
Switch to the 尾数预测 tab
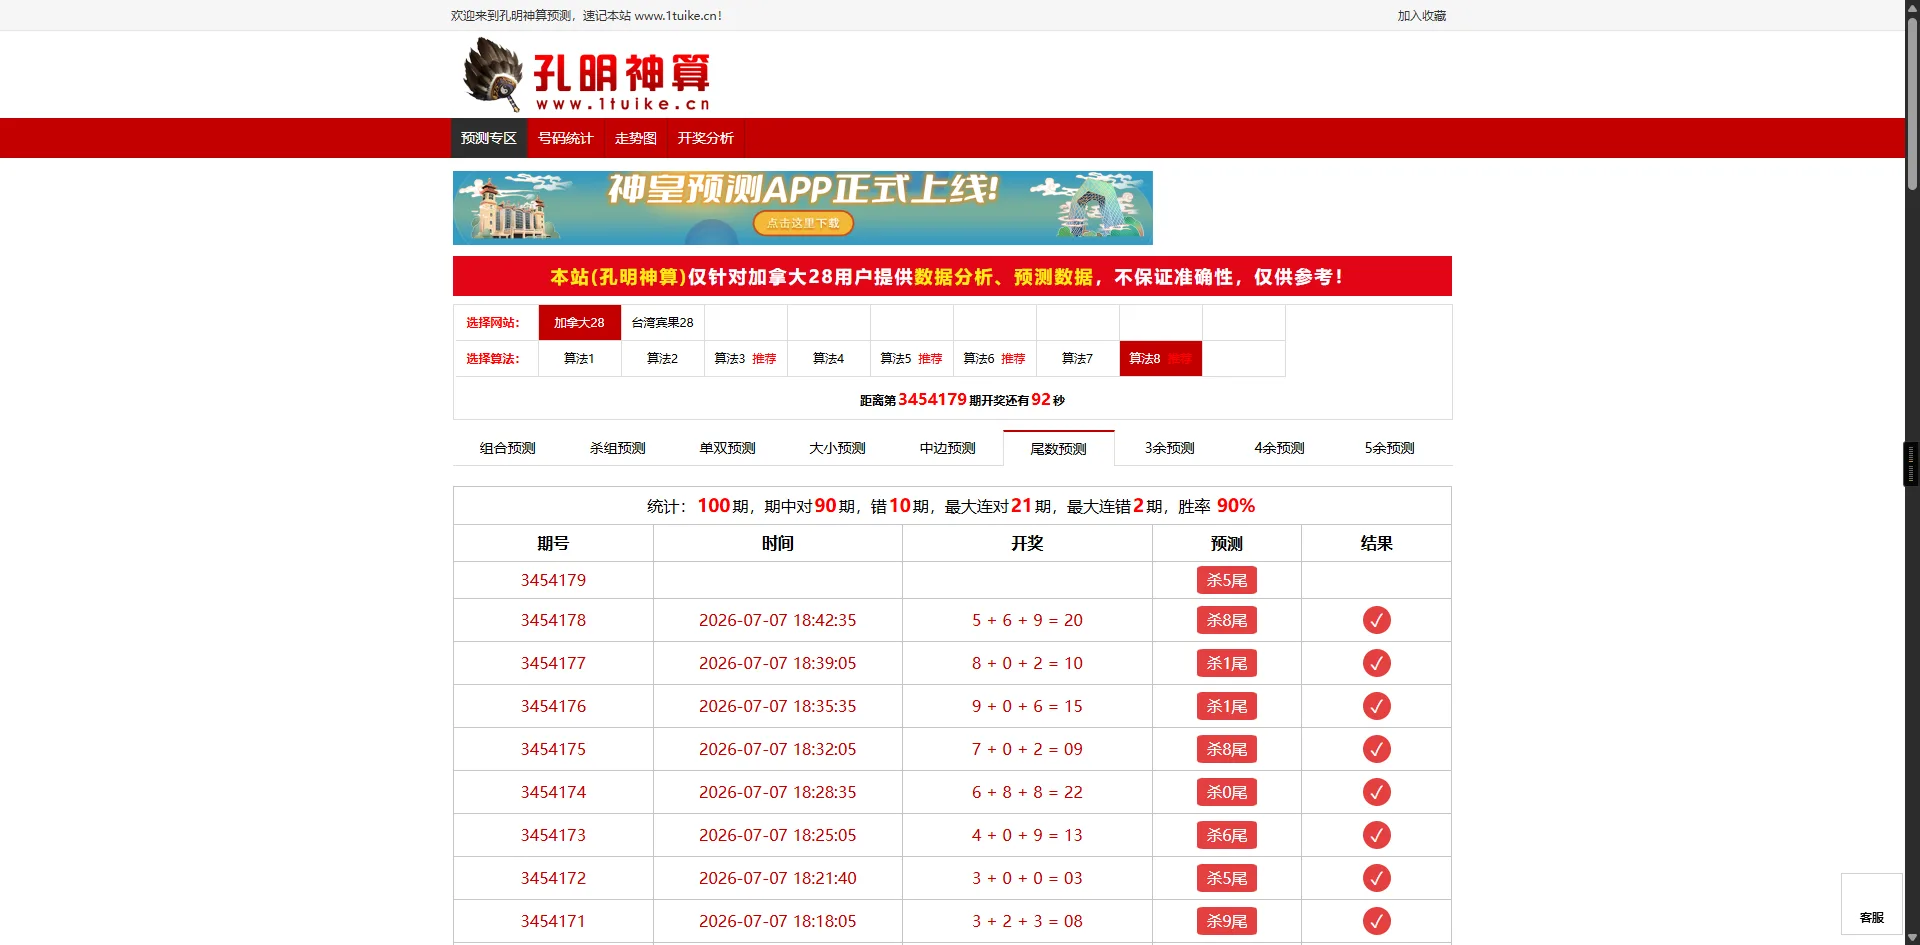pos(1059,449)
